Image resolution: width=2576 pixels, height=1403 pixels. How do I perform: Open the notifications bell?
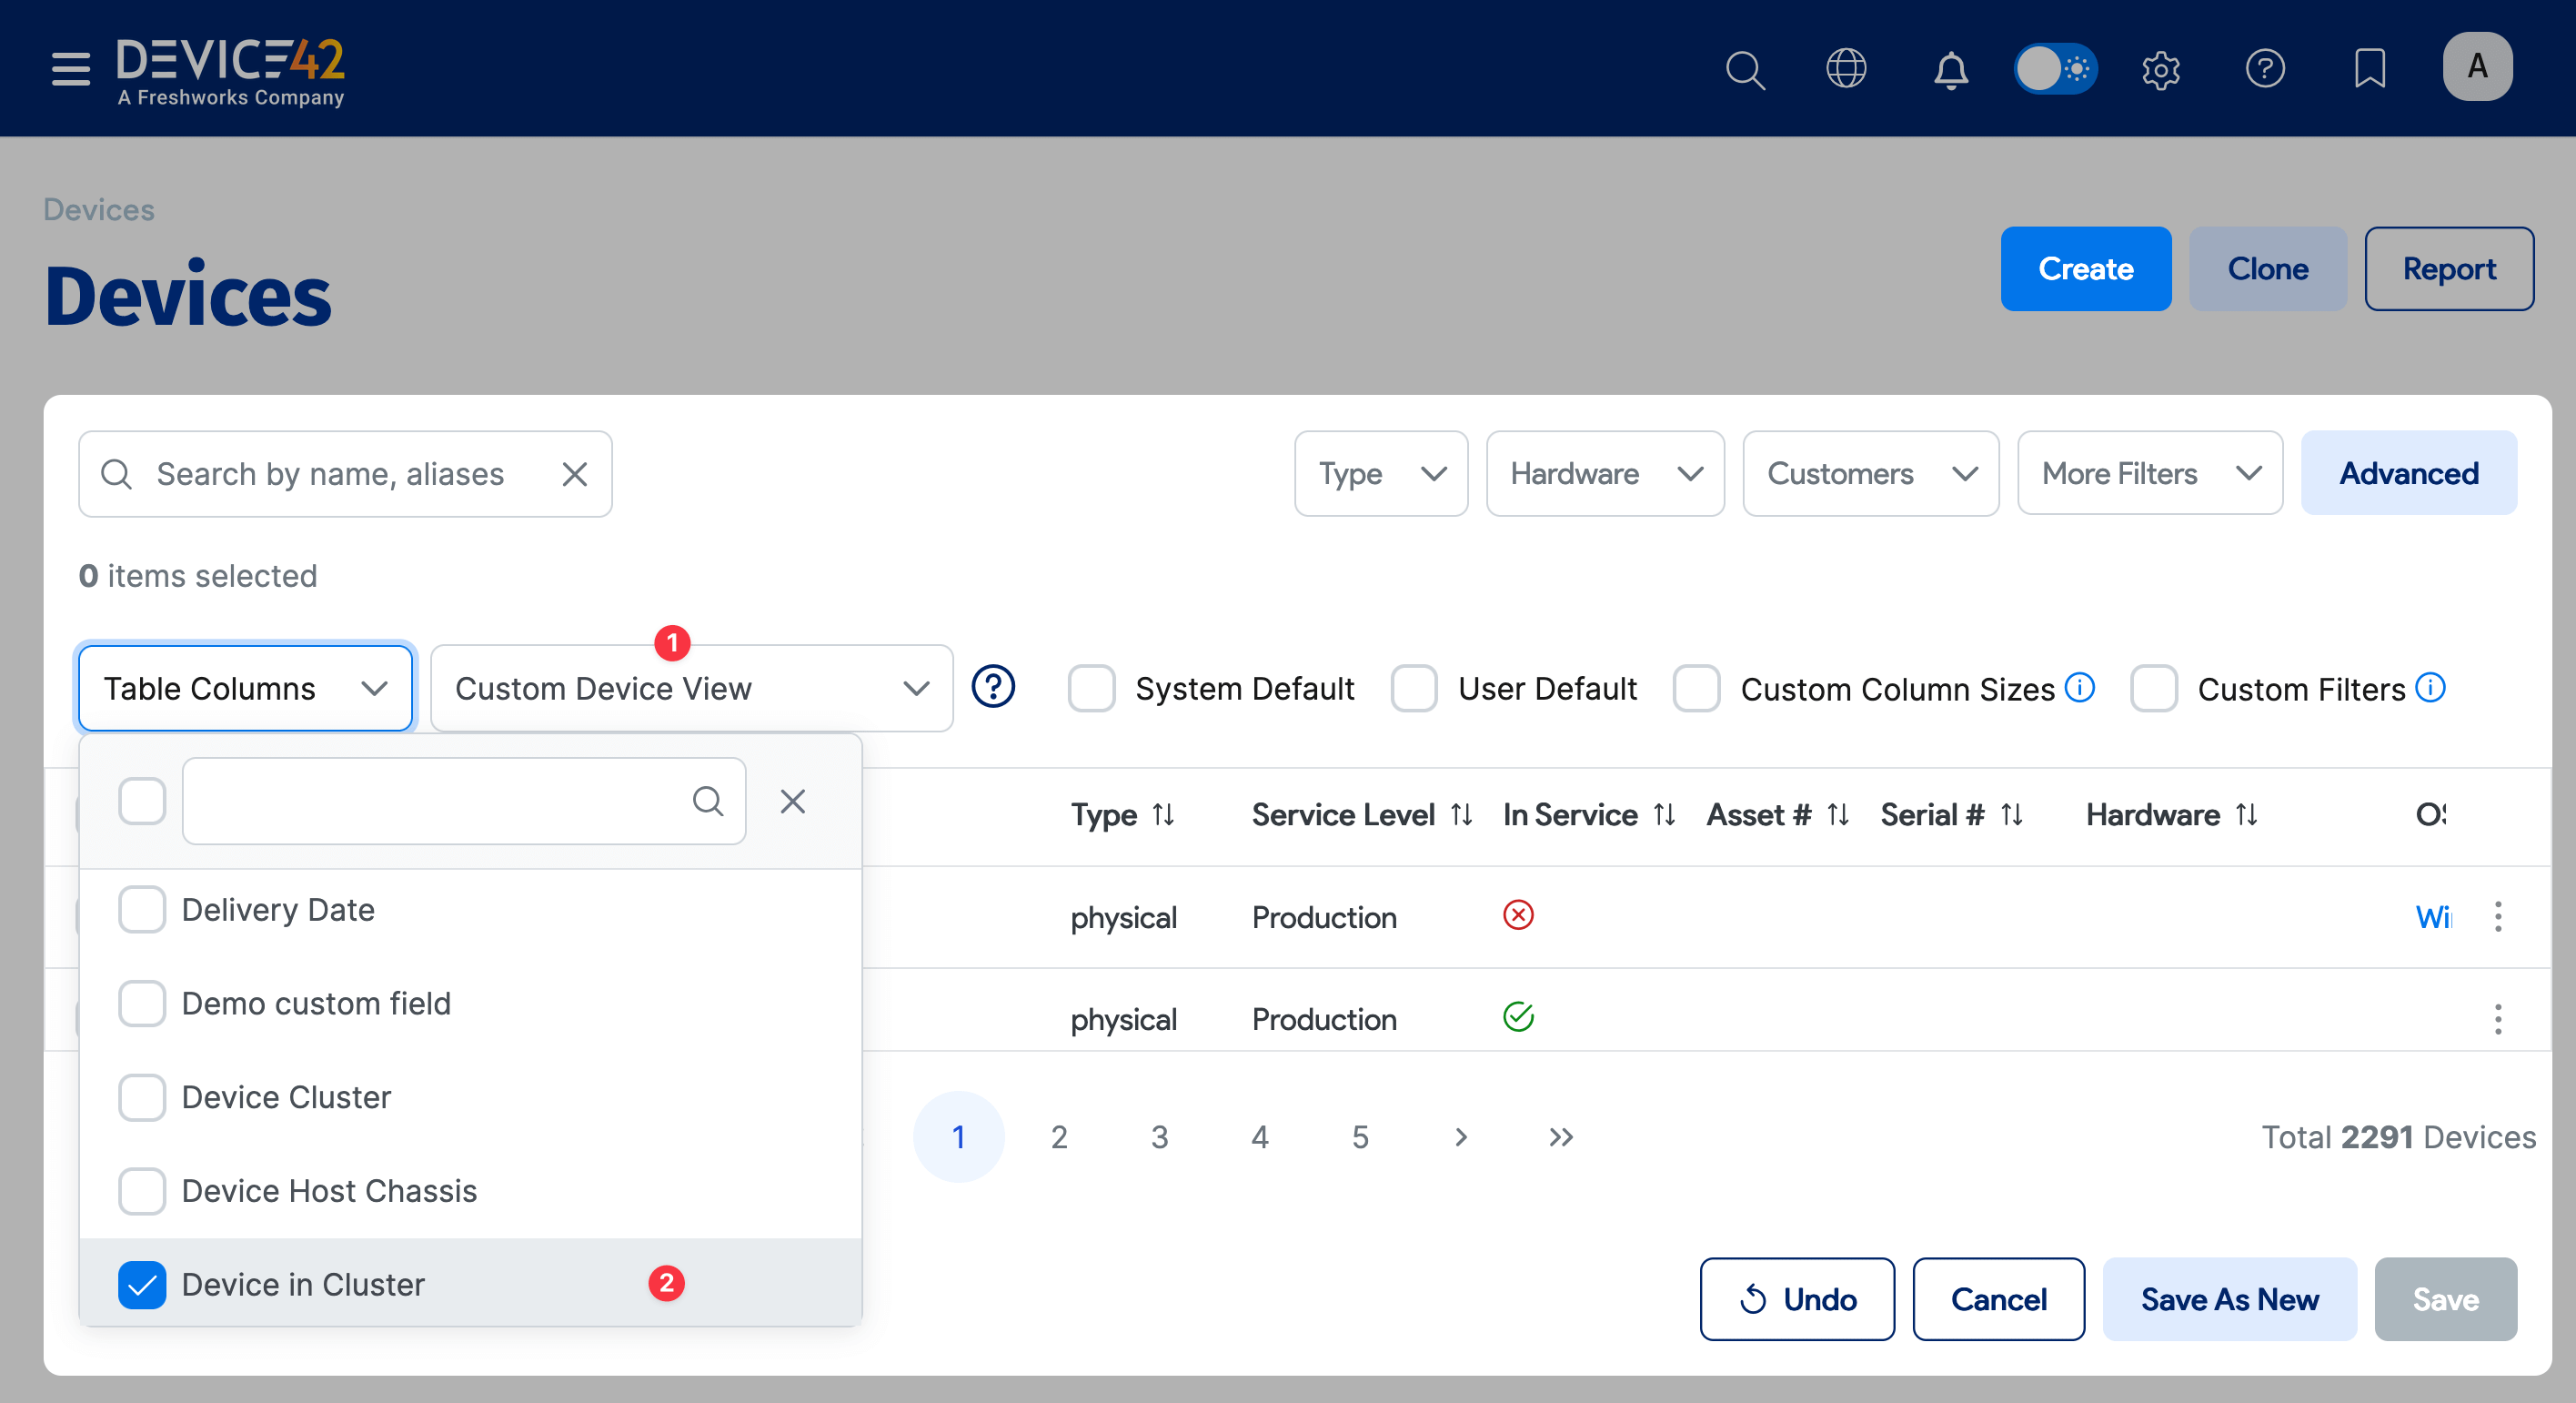pos(1950,69)
